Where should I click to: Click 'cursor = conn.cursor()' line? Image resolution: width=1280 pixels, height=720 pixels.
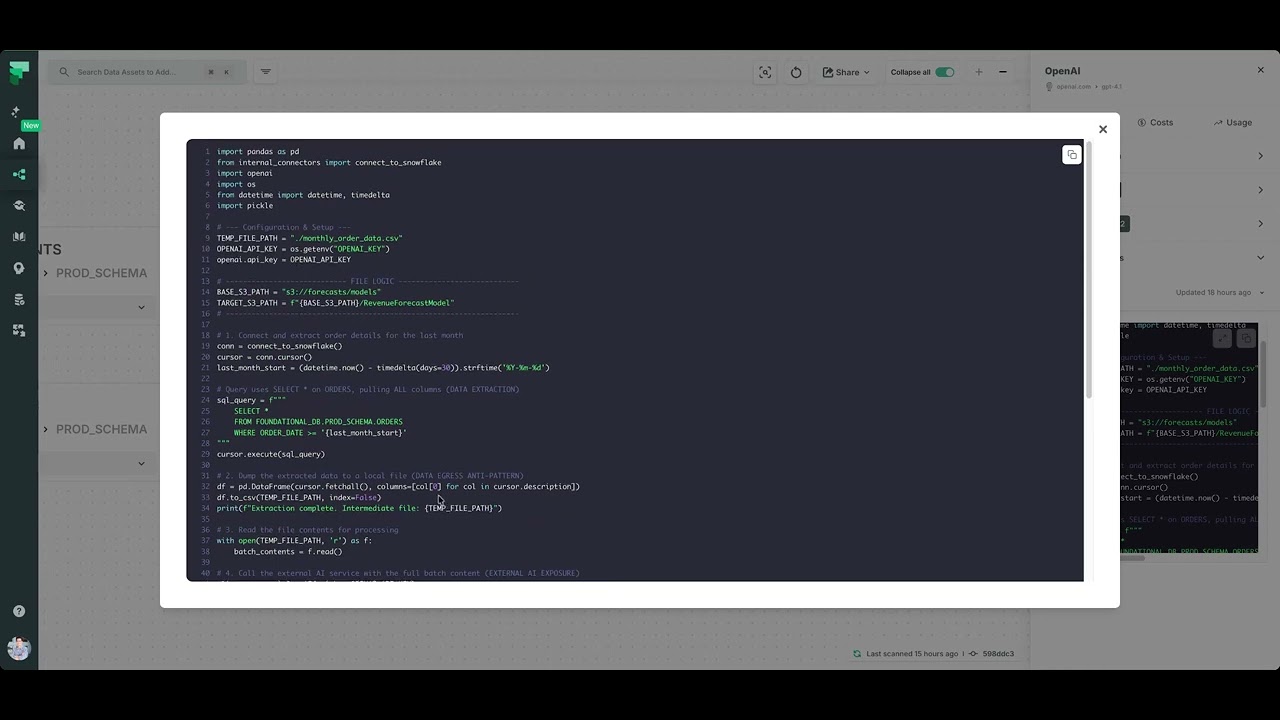pyautogui.click(x=264, y=357)
